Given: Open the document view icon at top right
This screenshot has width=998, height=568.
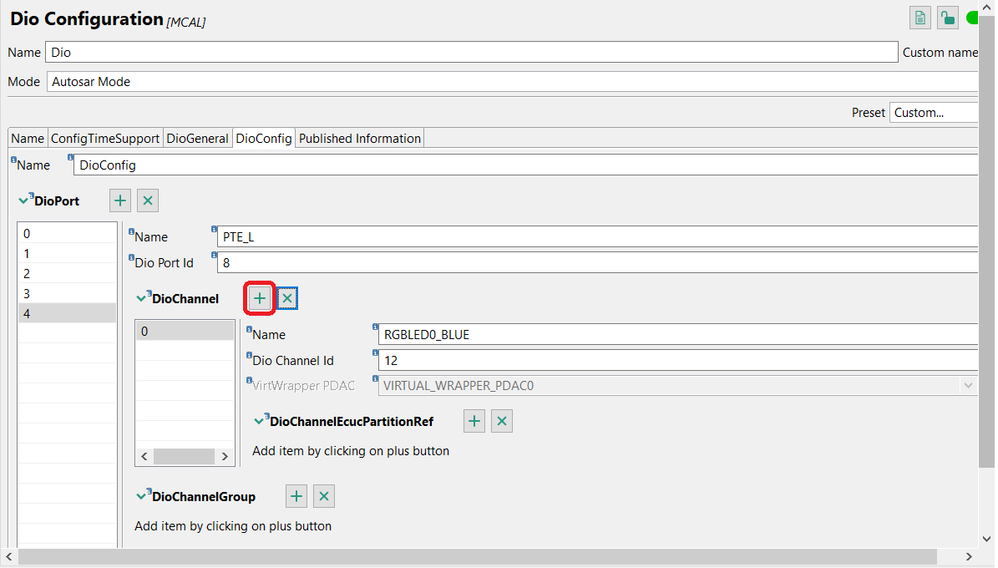Looking at the screenshot, I should pyautogui.click(x=920, y=18).
